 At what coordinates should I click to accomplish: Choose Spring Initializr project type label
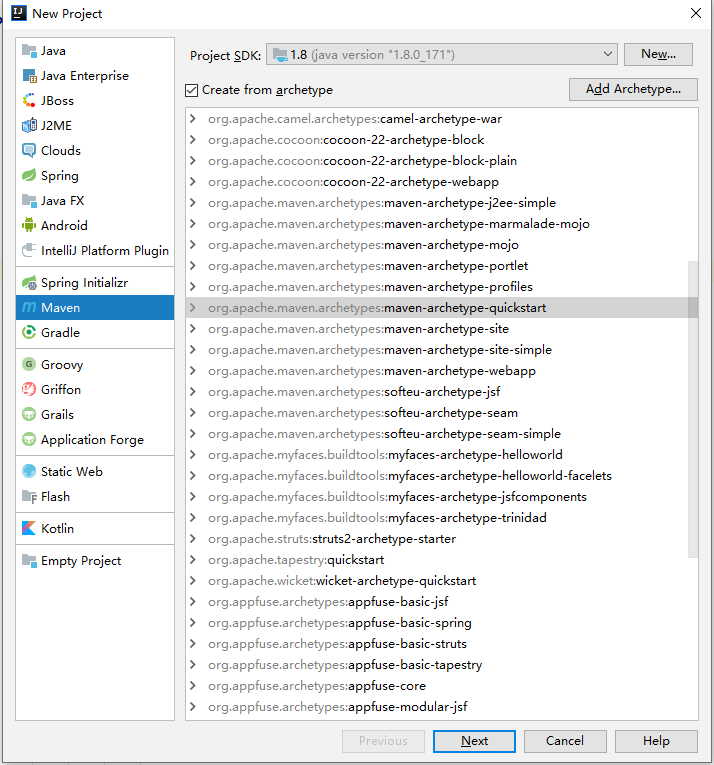point(84,283)
